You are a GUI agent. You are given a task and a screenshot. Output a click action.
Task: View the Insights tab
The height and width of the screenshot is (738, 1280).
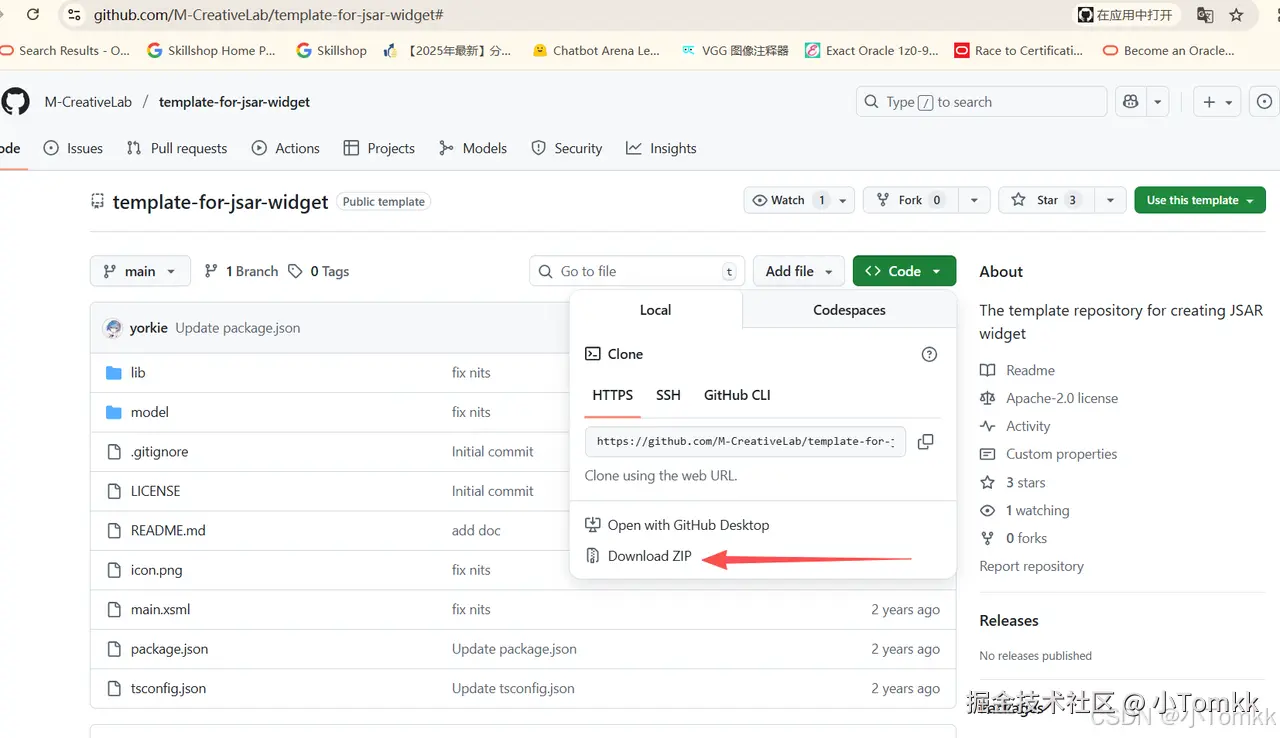coord(661,148)
